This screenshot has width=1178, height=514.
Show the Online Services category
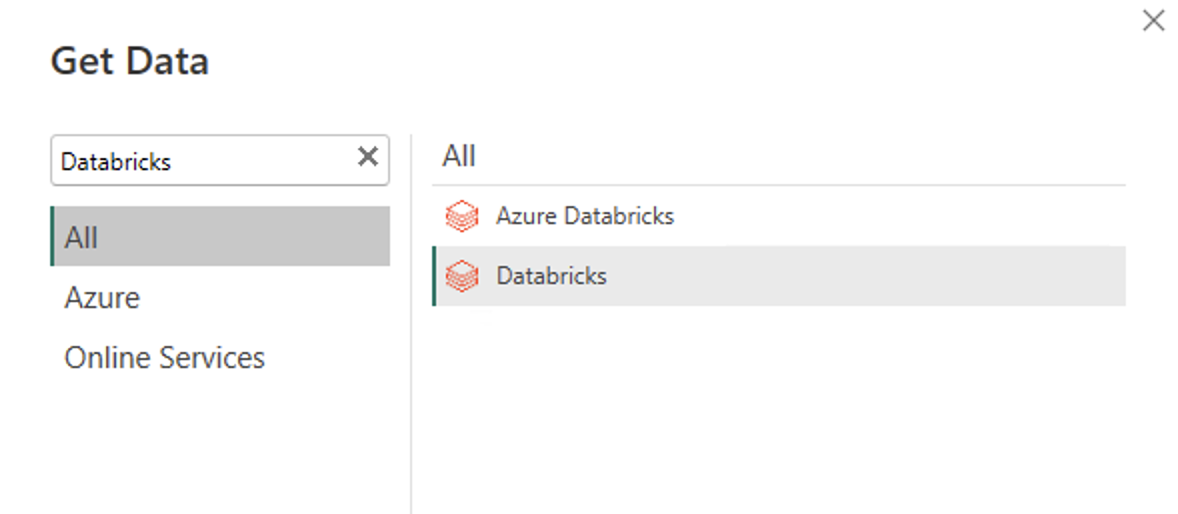(164, 358)
